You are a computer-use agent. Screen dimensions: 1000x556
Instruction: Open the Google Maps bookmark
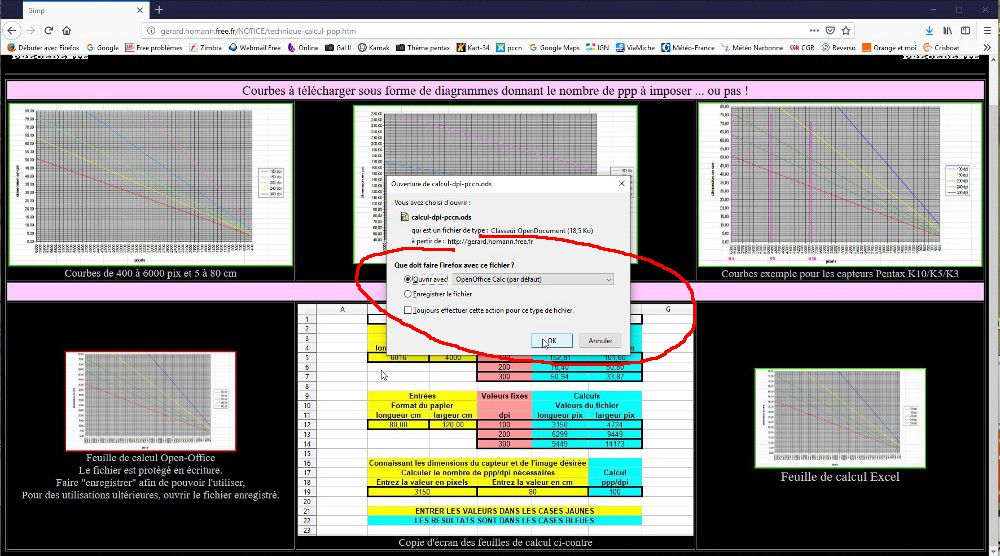(x=554, y=47)
